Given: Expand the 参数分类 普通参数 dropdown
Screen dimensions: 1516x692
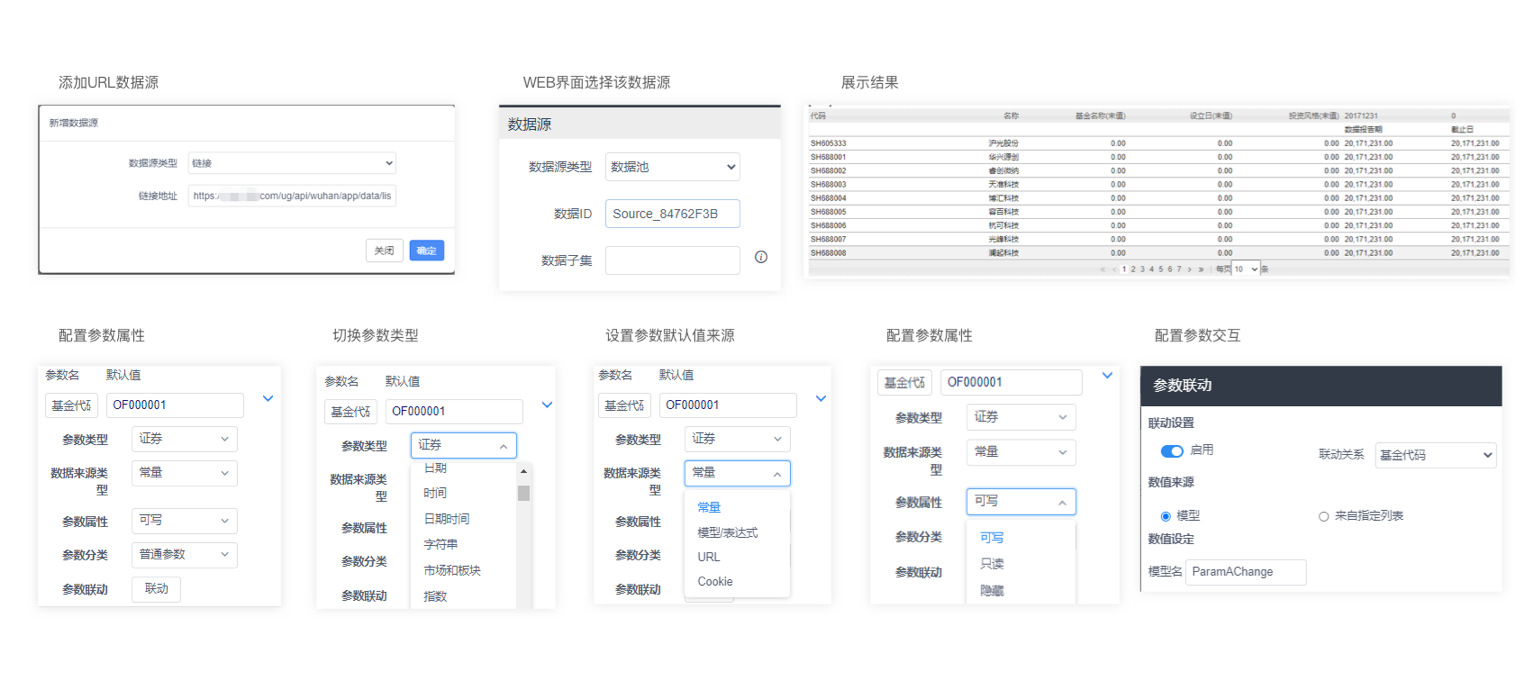Looking at the screenshot, I should pos(184,554).
